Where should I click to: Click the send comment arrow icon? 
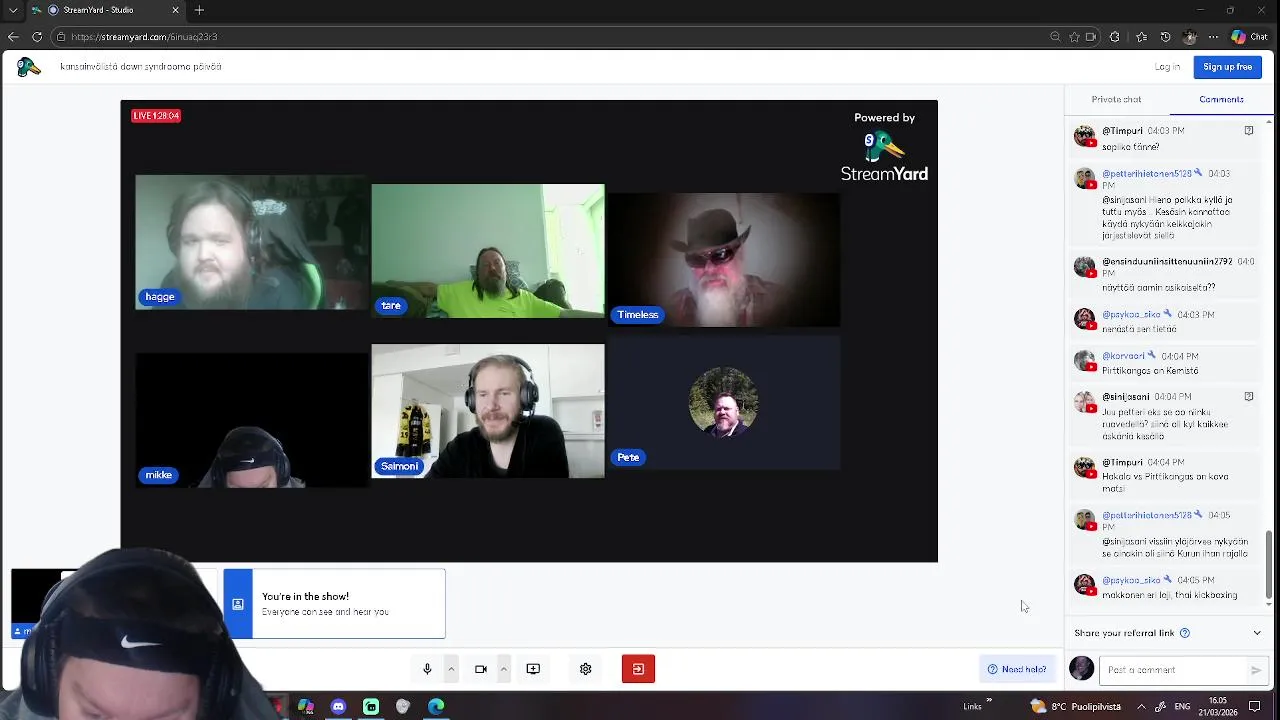1256,670
